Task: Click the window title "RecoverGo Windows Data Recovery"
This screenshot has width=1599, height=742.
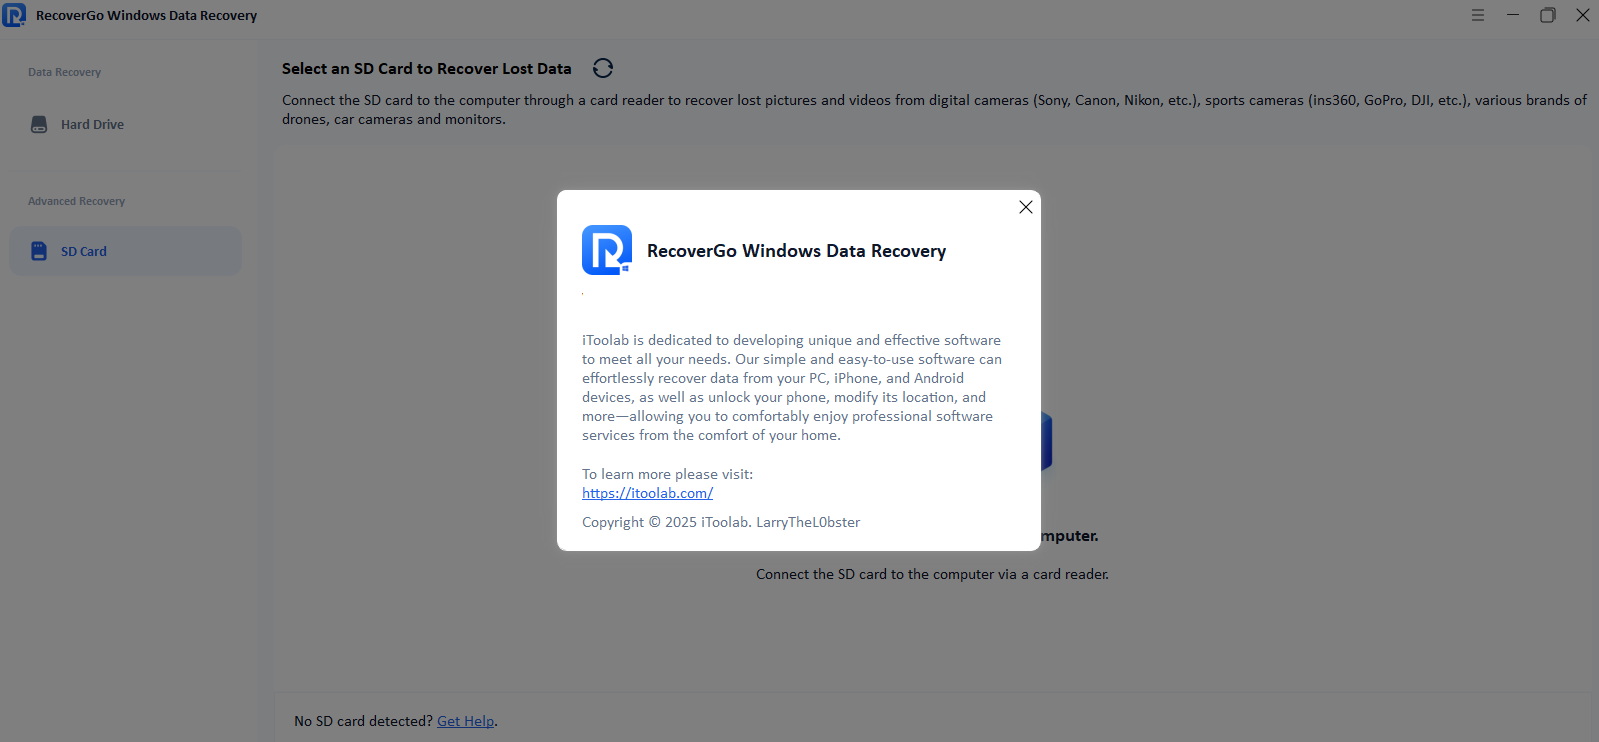Action: [x=146, y=15]
